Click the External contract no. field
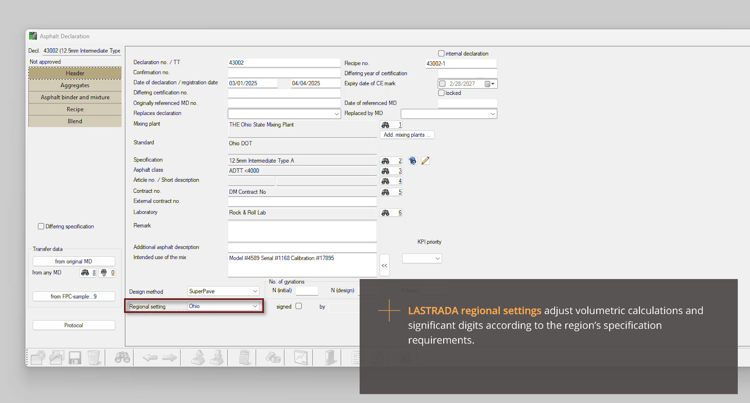750x403 pixels. point(302,202)
